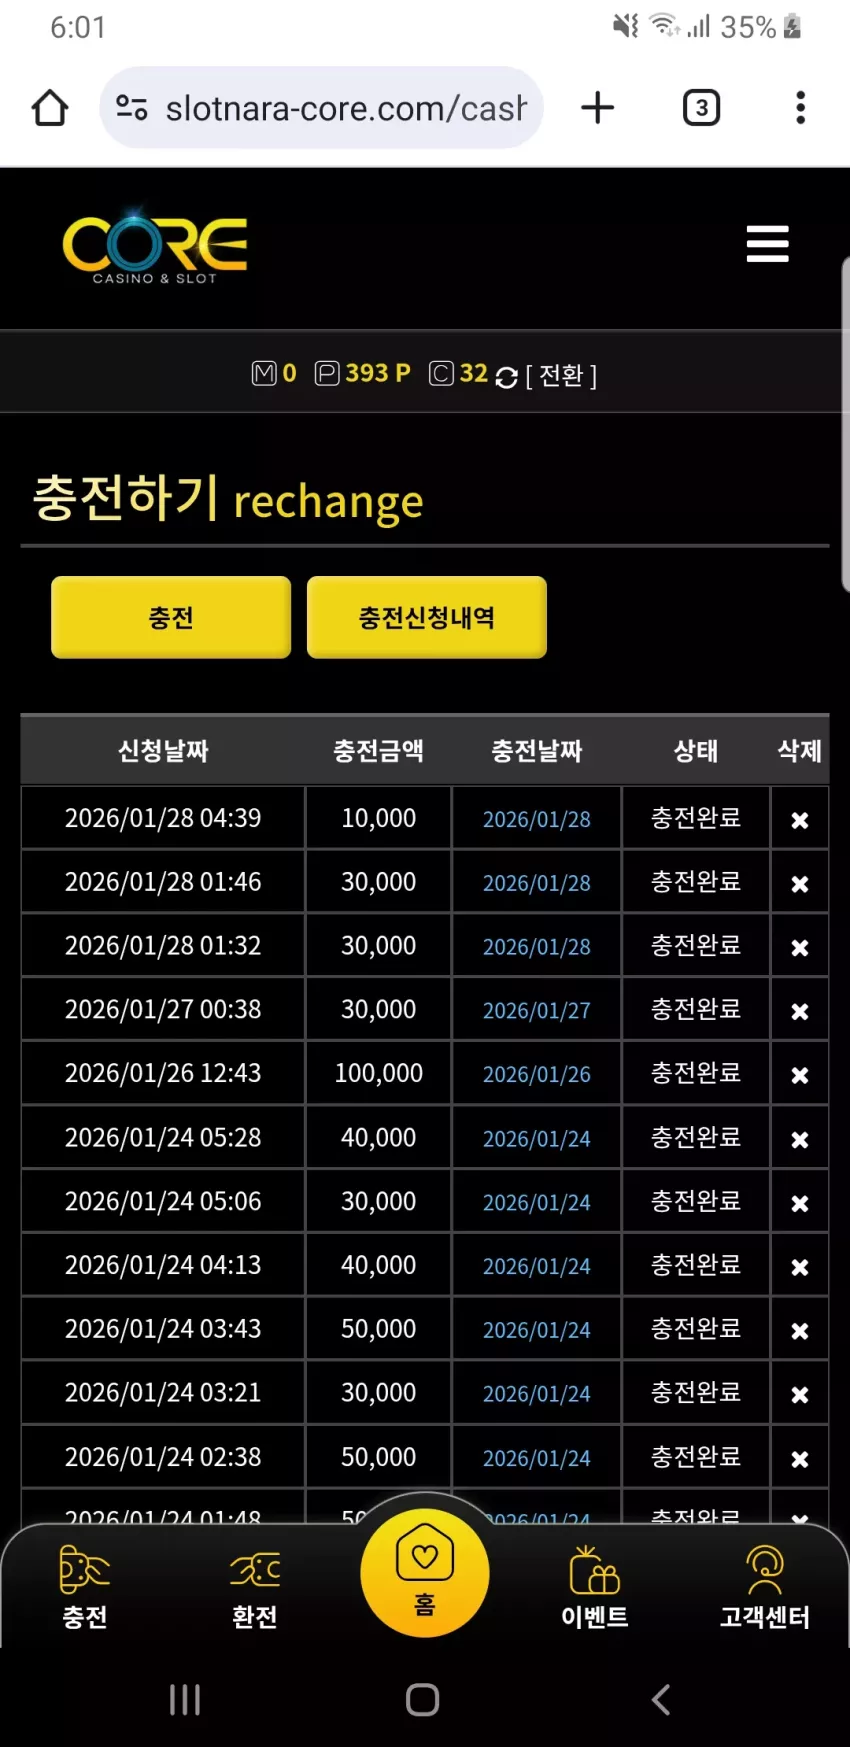Delete the 2026/01/28 04:39 record

point(800,820)
